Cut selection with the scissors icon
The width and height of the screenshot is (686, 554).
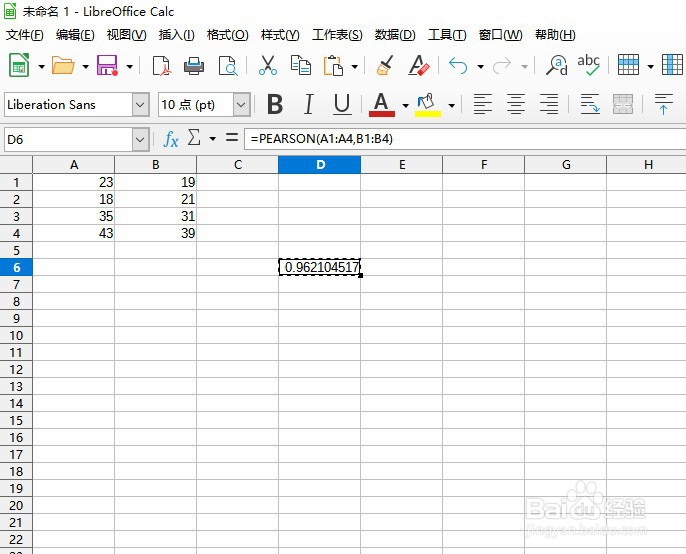267,66
